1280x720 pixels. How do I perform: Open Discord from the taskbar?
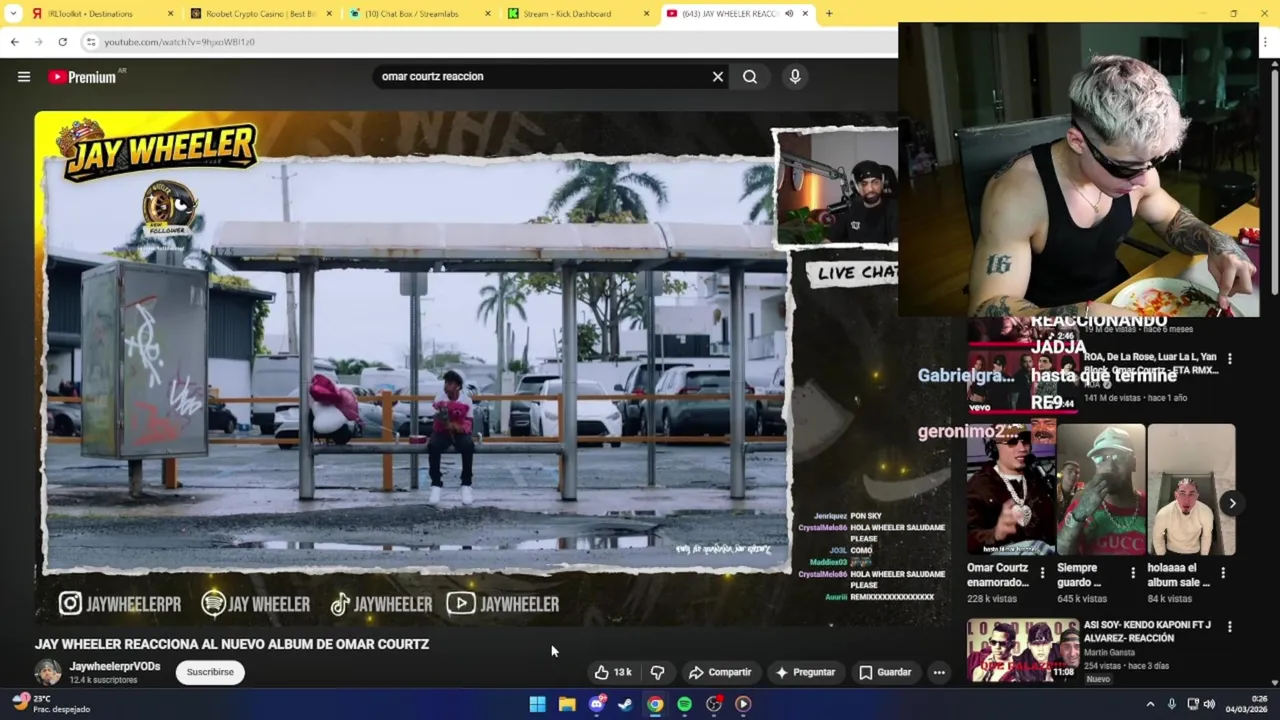tap(596, 704)
